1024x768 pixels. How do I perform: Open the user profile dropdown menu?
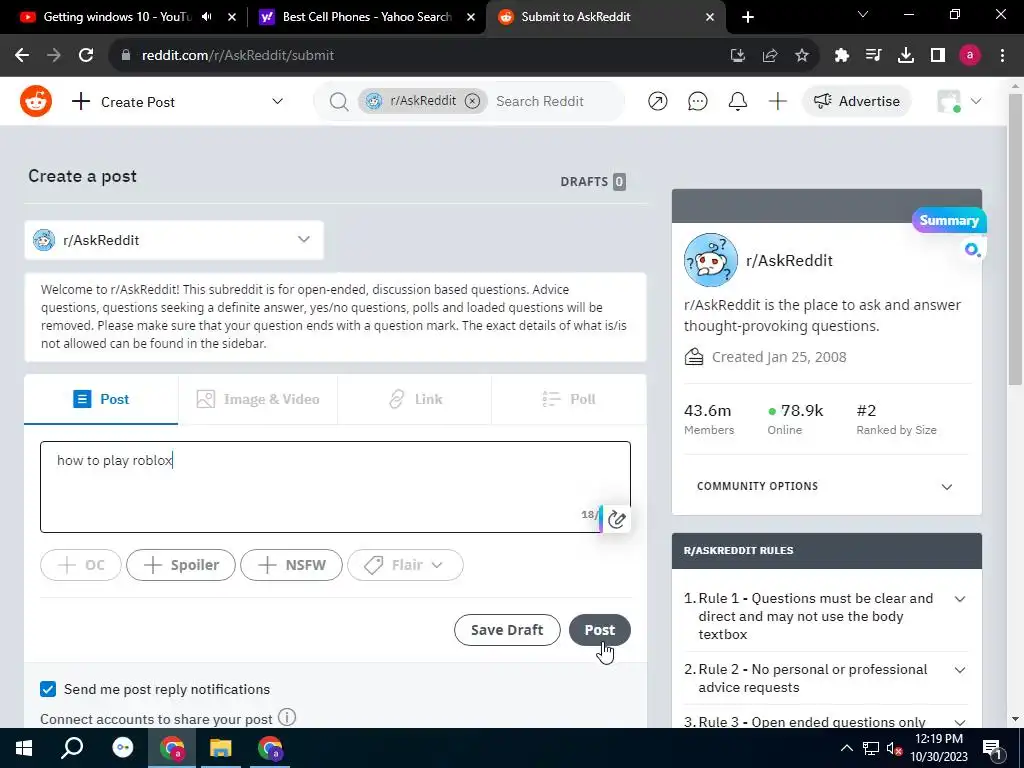pyautogui.click(x=959, y=101)
